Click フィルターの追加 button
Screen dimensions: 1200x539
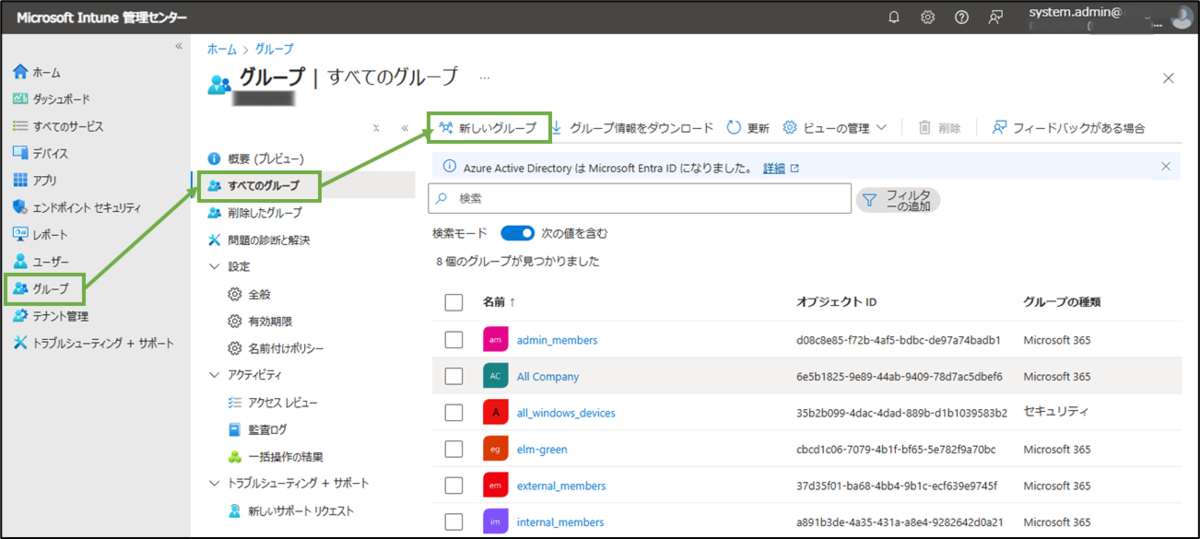tap(898, 200)
